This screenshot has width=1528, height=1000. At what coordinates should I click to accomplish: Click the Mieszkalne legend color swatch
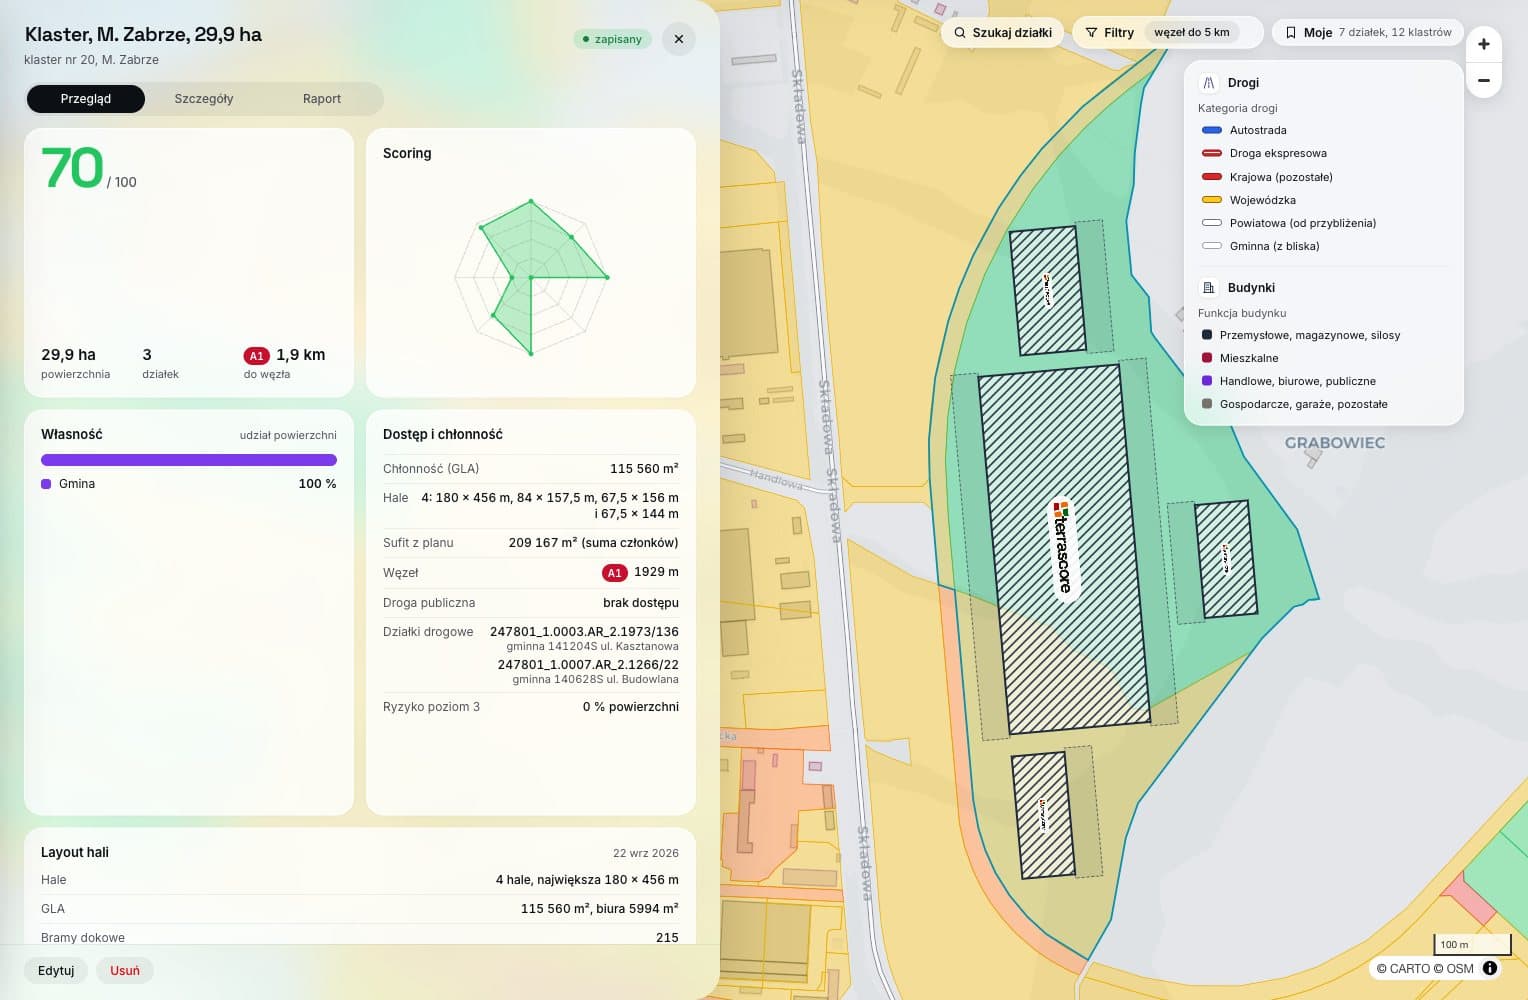tap(1207, 358)
